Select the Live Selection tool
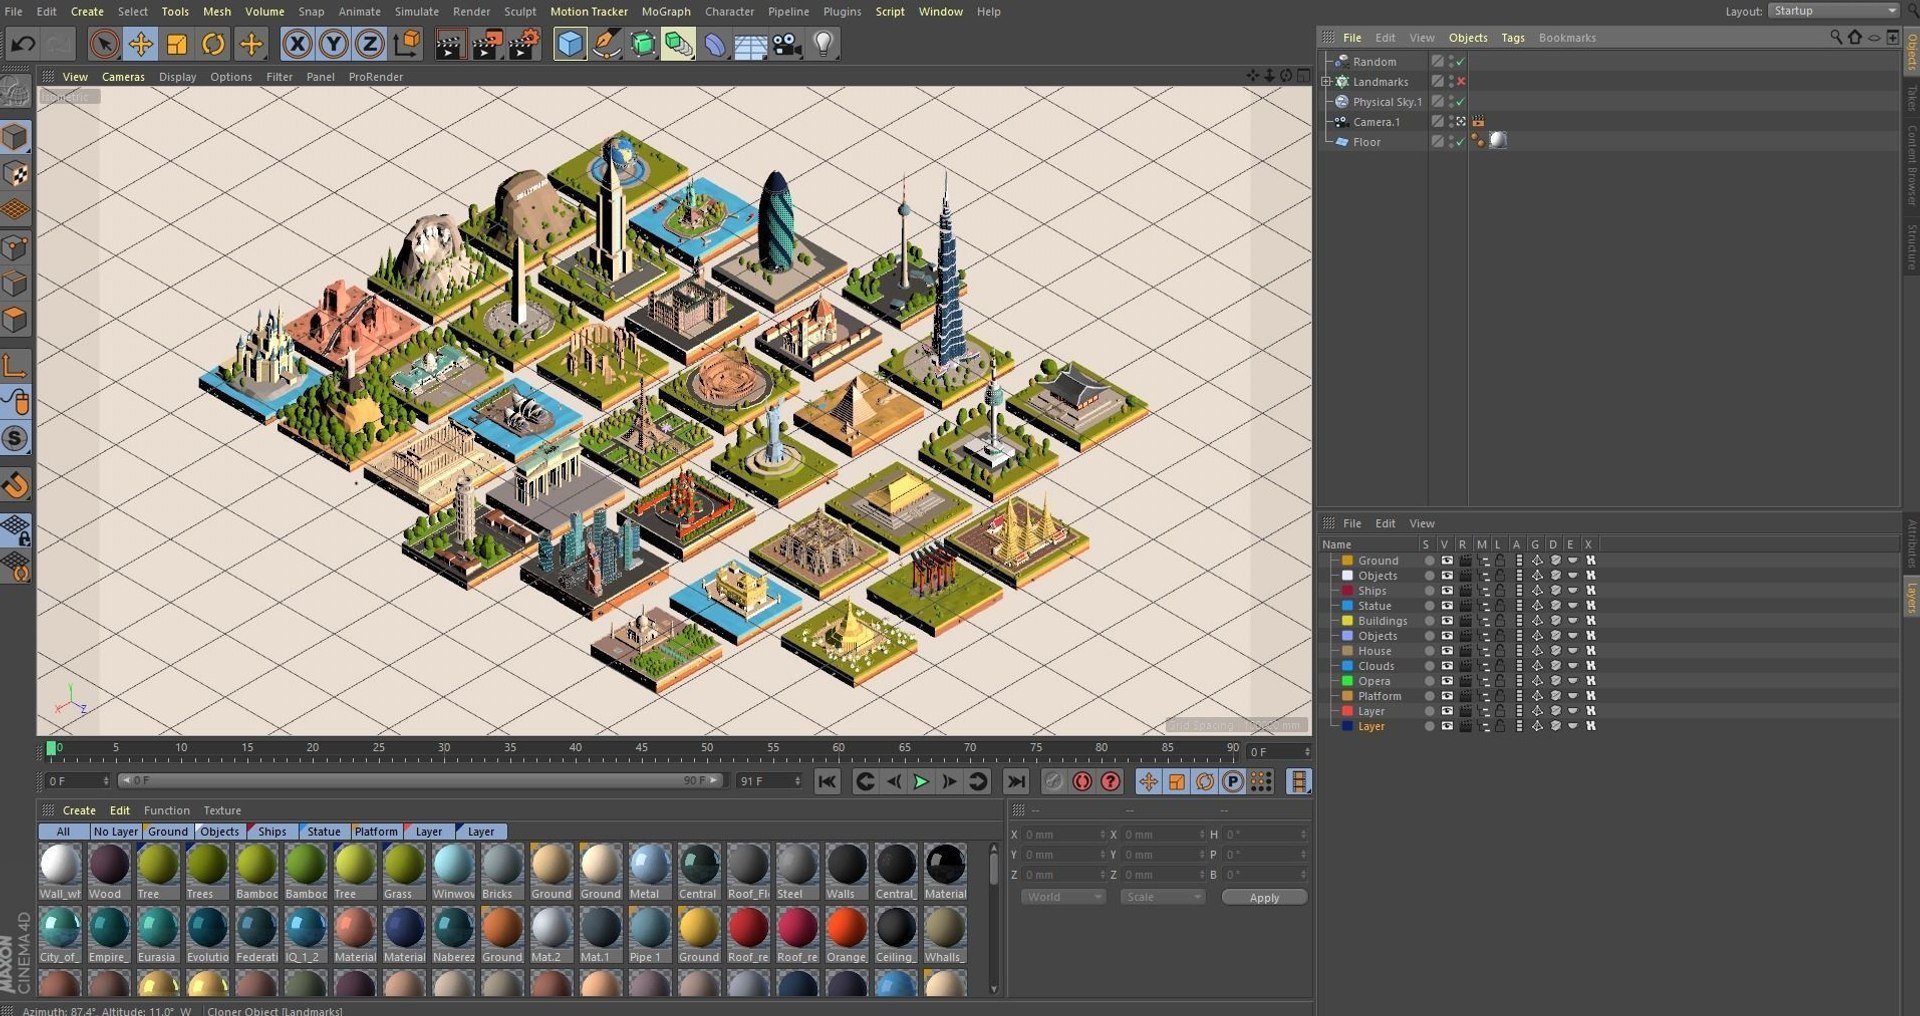Image resolution: width=1920 pixels, height=1016 pixels. click(104, 44)
